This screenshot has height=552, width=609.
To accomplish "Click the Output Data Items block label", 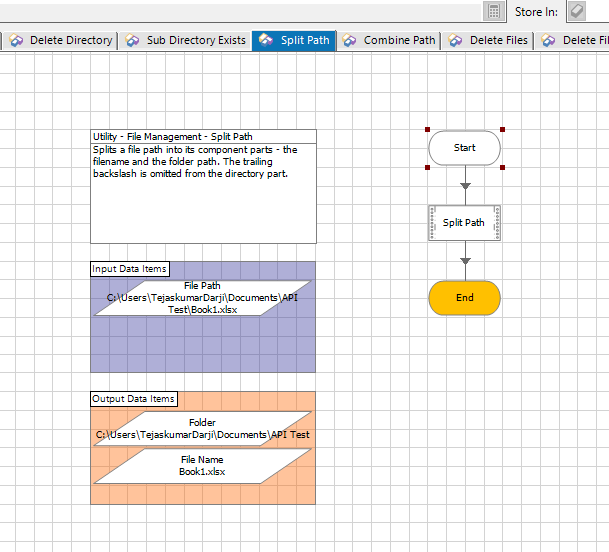I will point(134,399).
